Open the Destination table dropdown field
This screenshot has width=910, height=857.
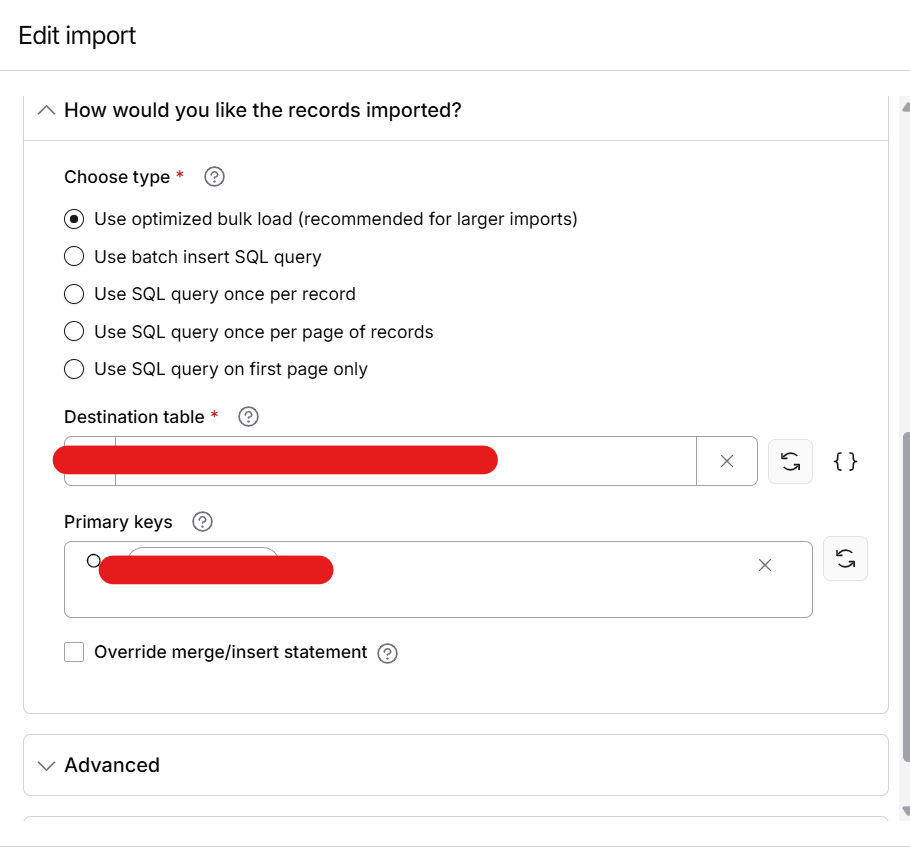pyautogui.click(x=400, y=461)
